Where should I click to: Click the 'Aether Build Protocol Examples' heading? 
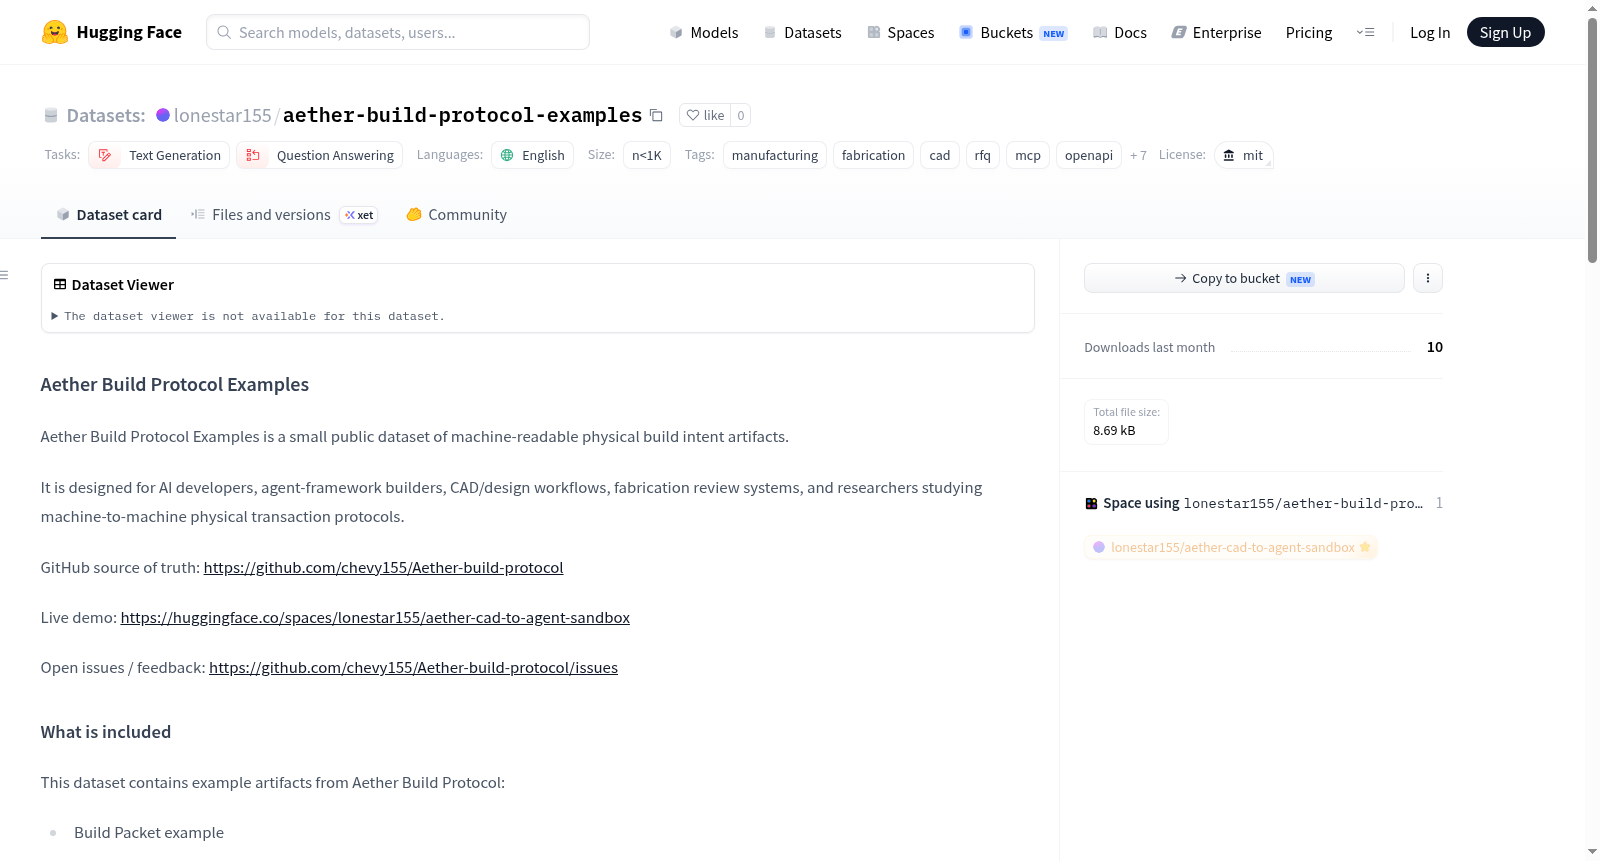point(175,385)
